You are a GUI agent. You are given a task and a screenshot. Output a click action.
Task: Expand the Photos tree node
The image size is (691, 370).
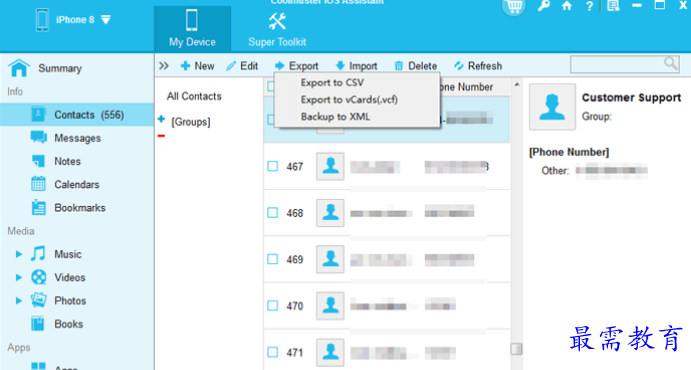(19, 301)
